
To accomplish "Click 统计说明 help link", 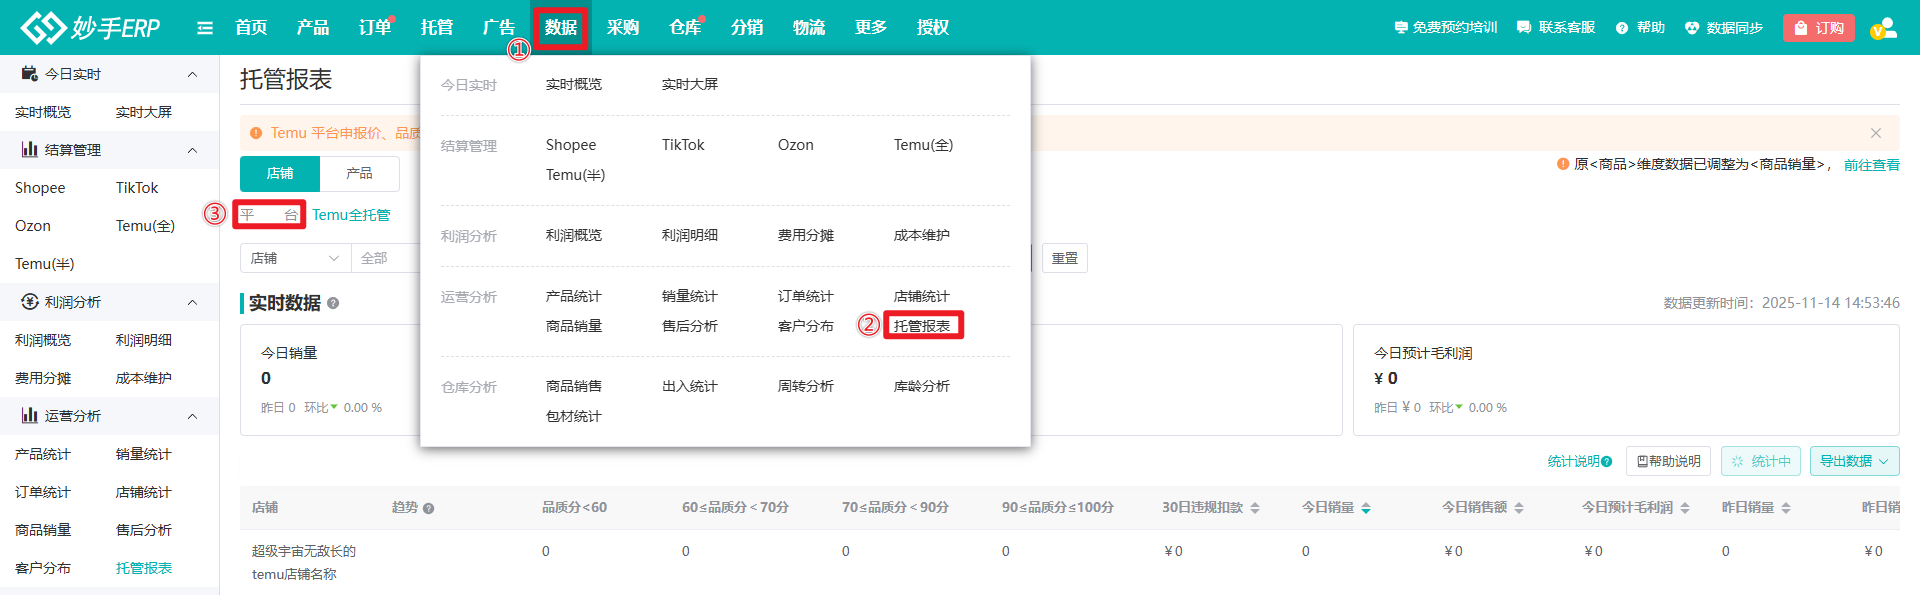I will (x=1580, y=461).
